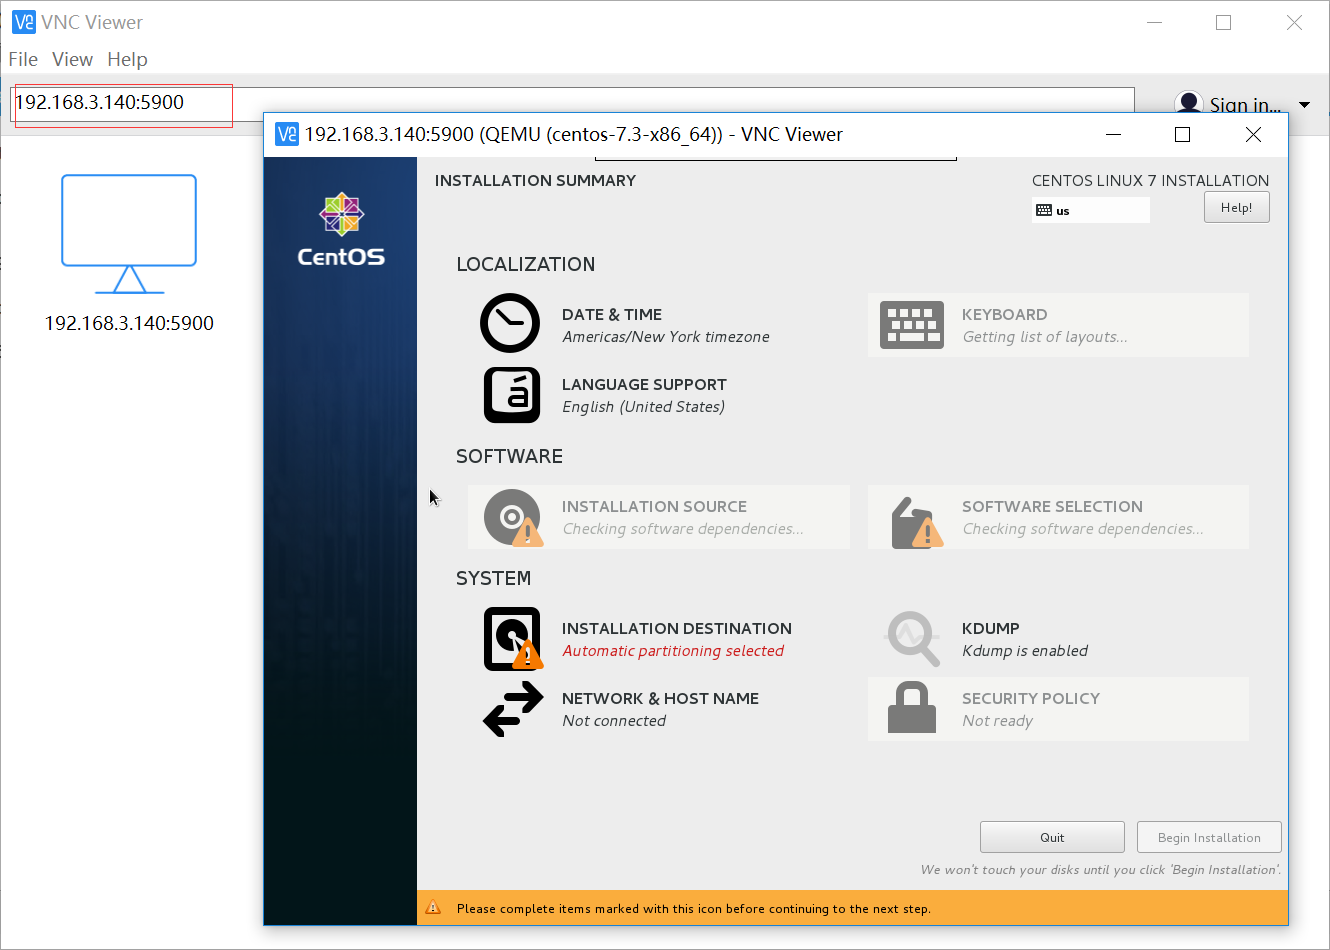Select KDUMP label

[991, 628]
